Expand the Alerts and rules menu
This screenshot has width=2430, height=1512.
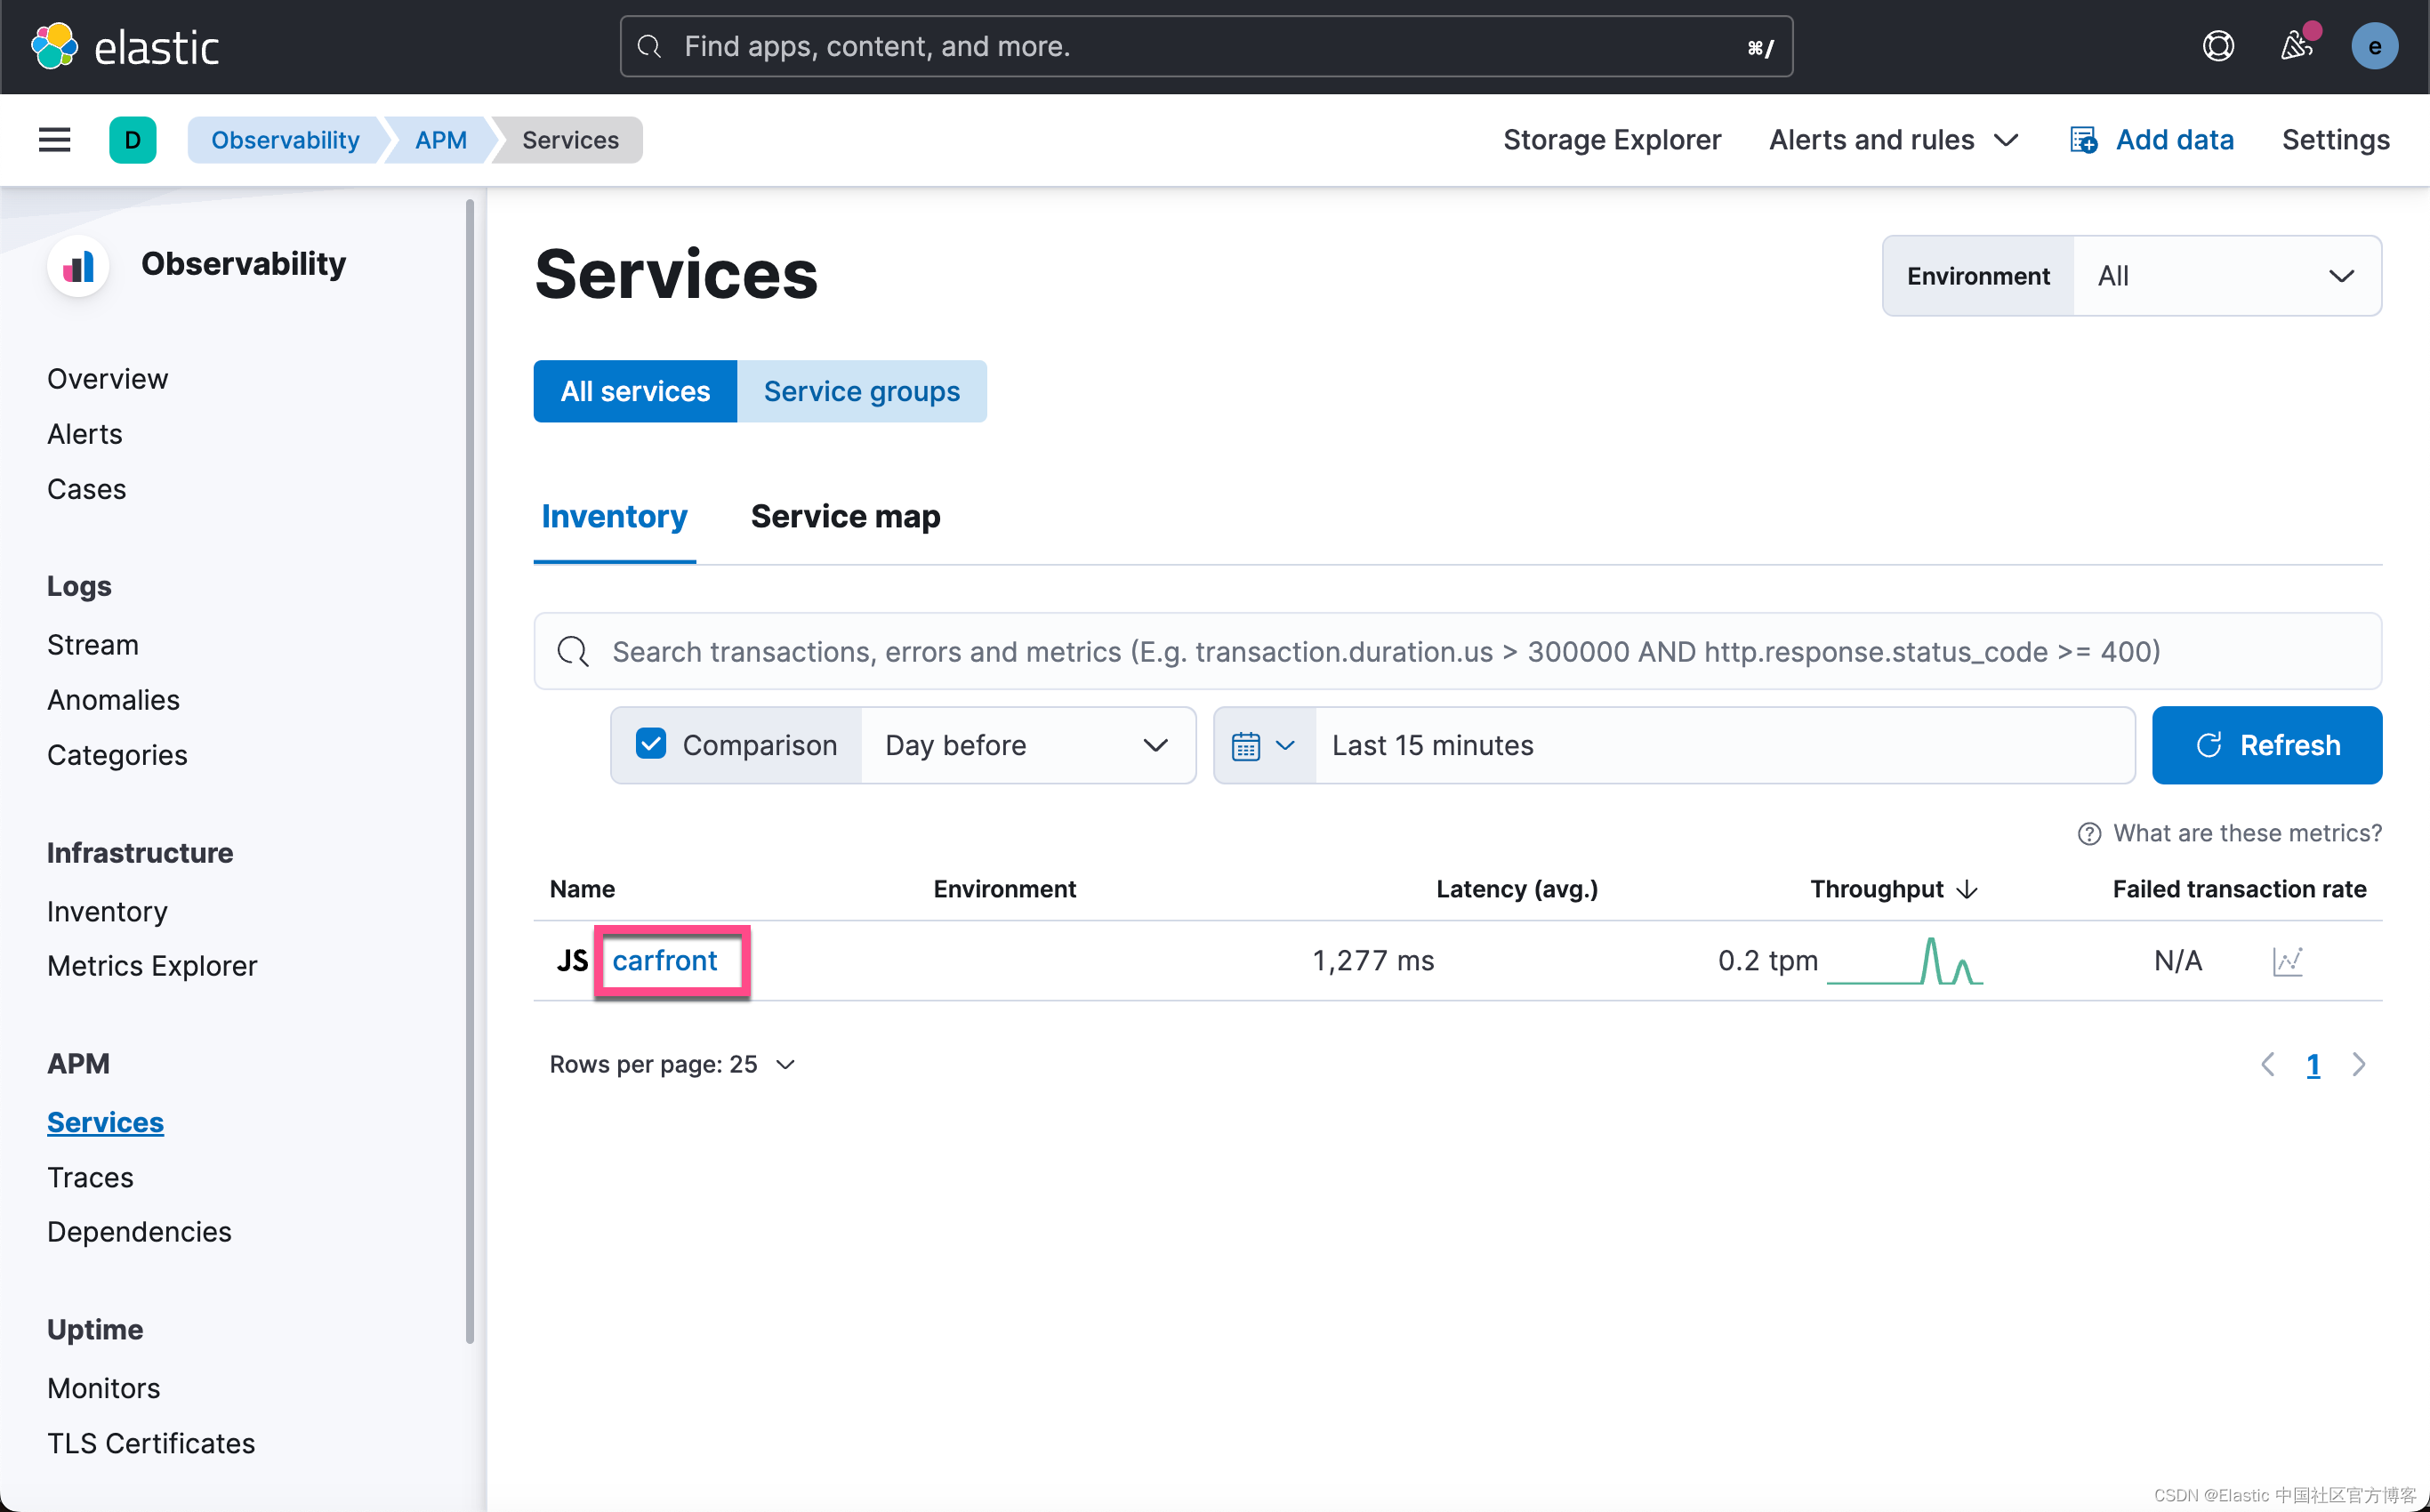click(x=1894, y=140)
